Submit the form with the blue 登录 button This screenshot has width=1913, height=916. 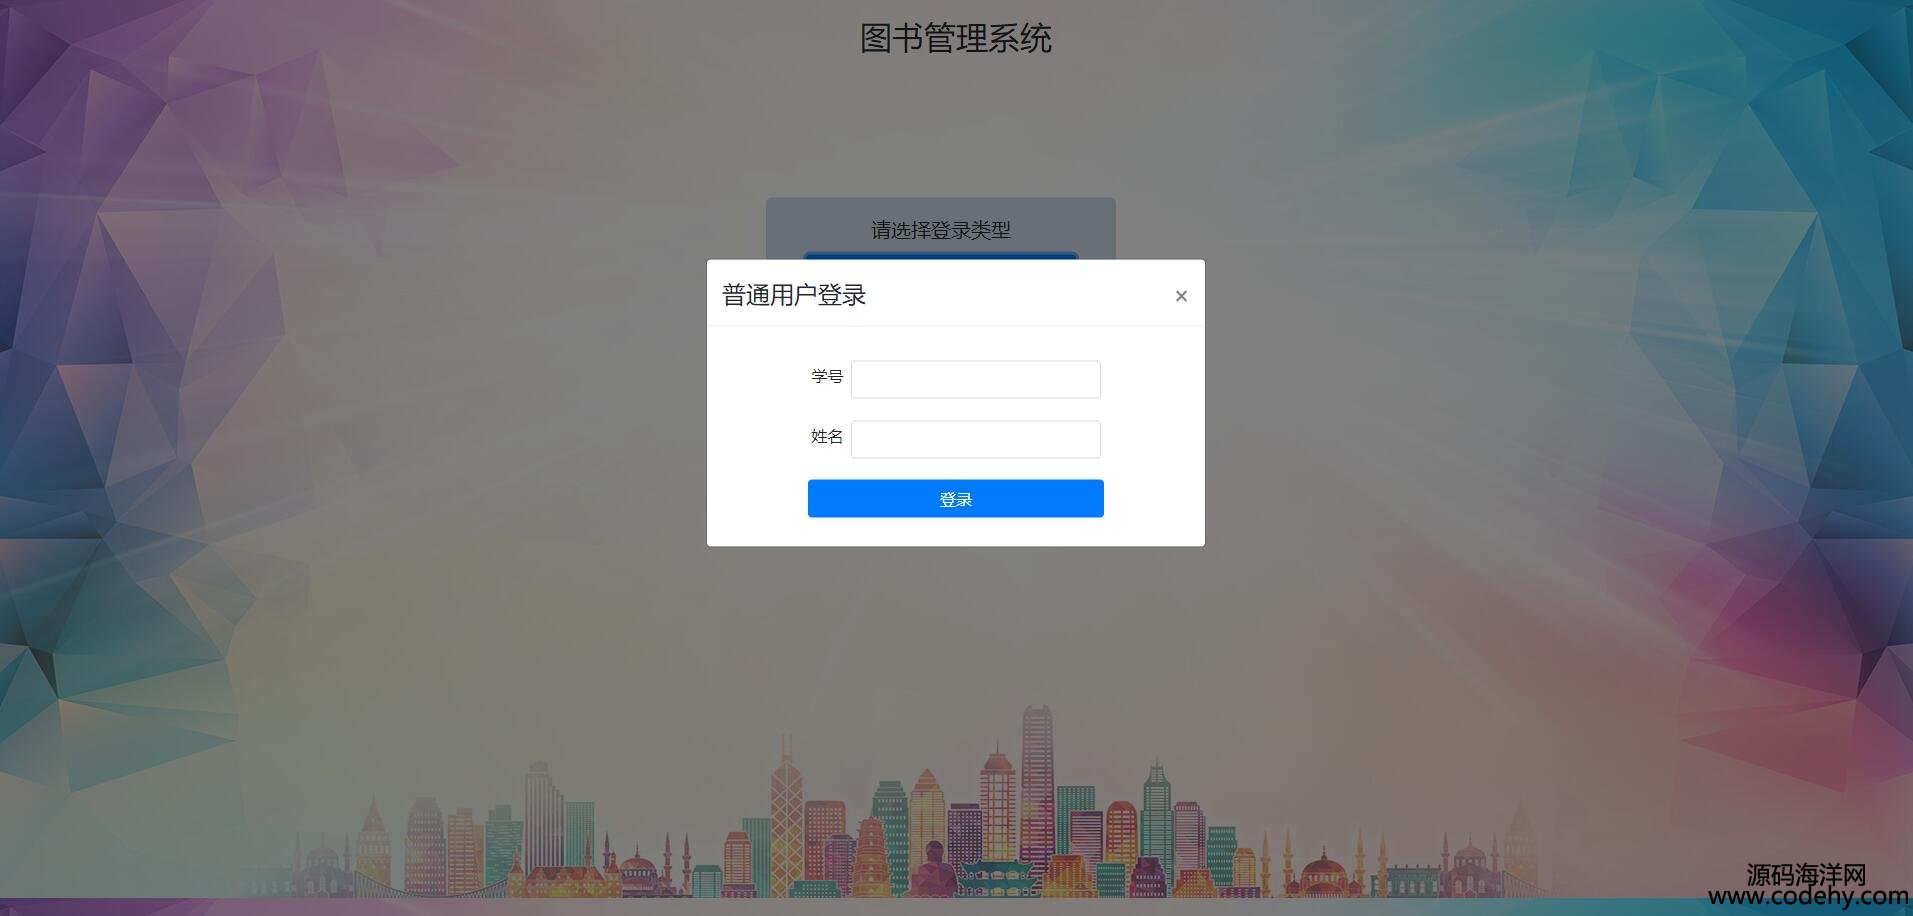coord(956,498)
